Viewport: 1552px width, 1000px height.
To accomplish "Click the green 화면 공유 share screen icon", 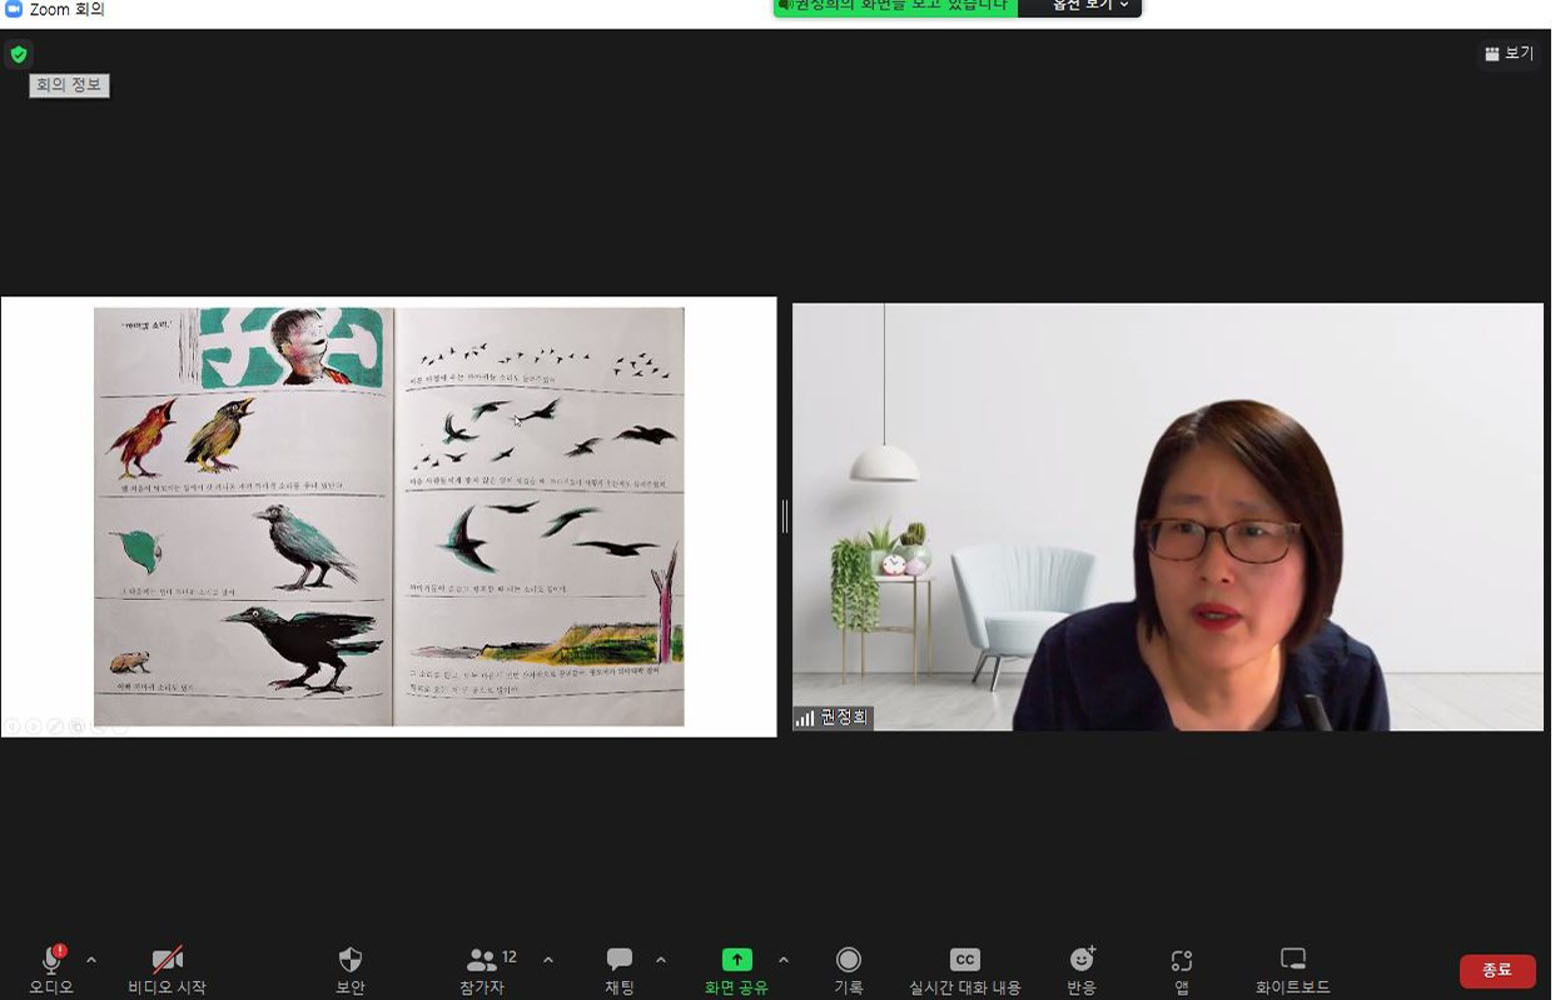I will coord(737,959).
